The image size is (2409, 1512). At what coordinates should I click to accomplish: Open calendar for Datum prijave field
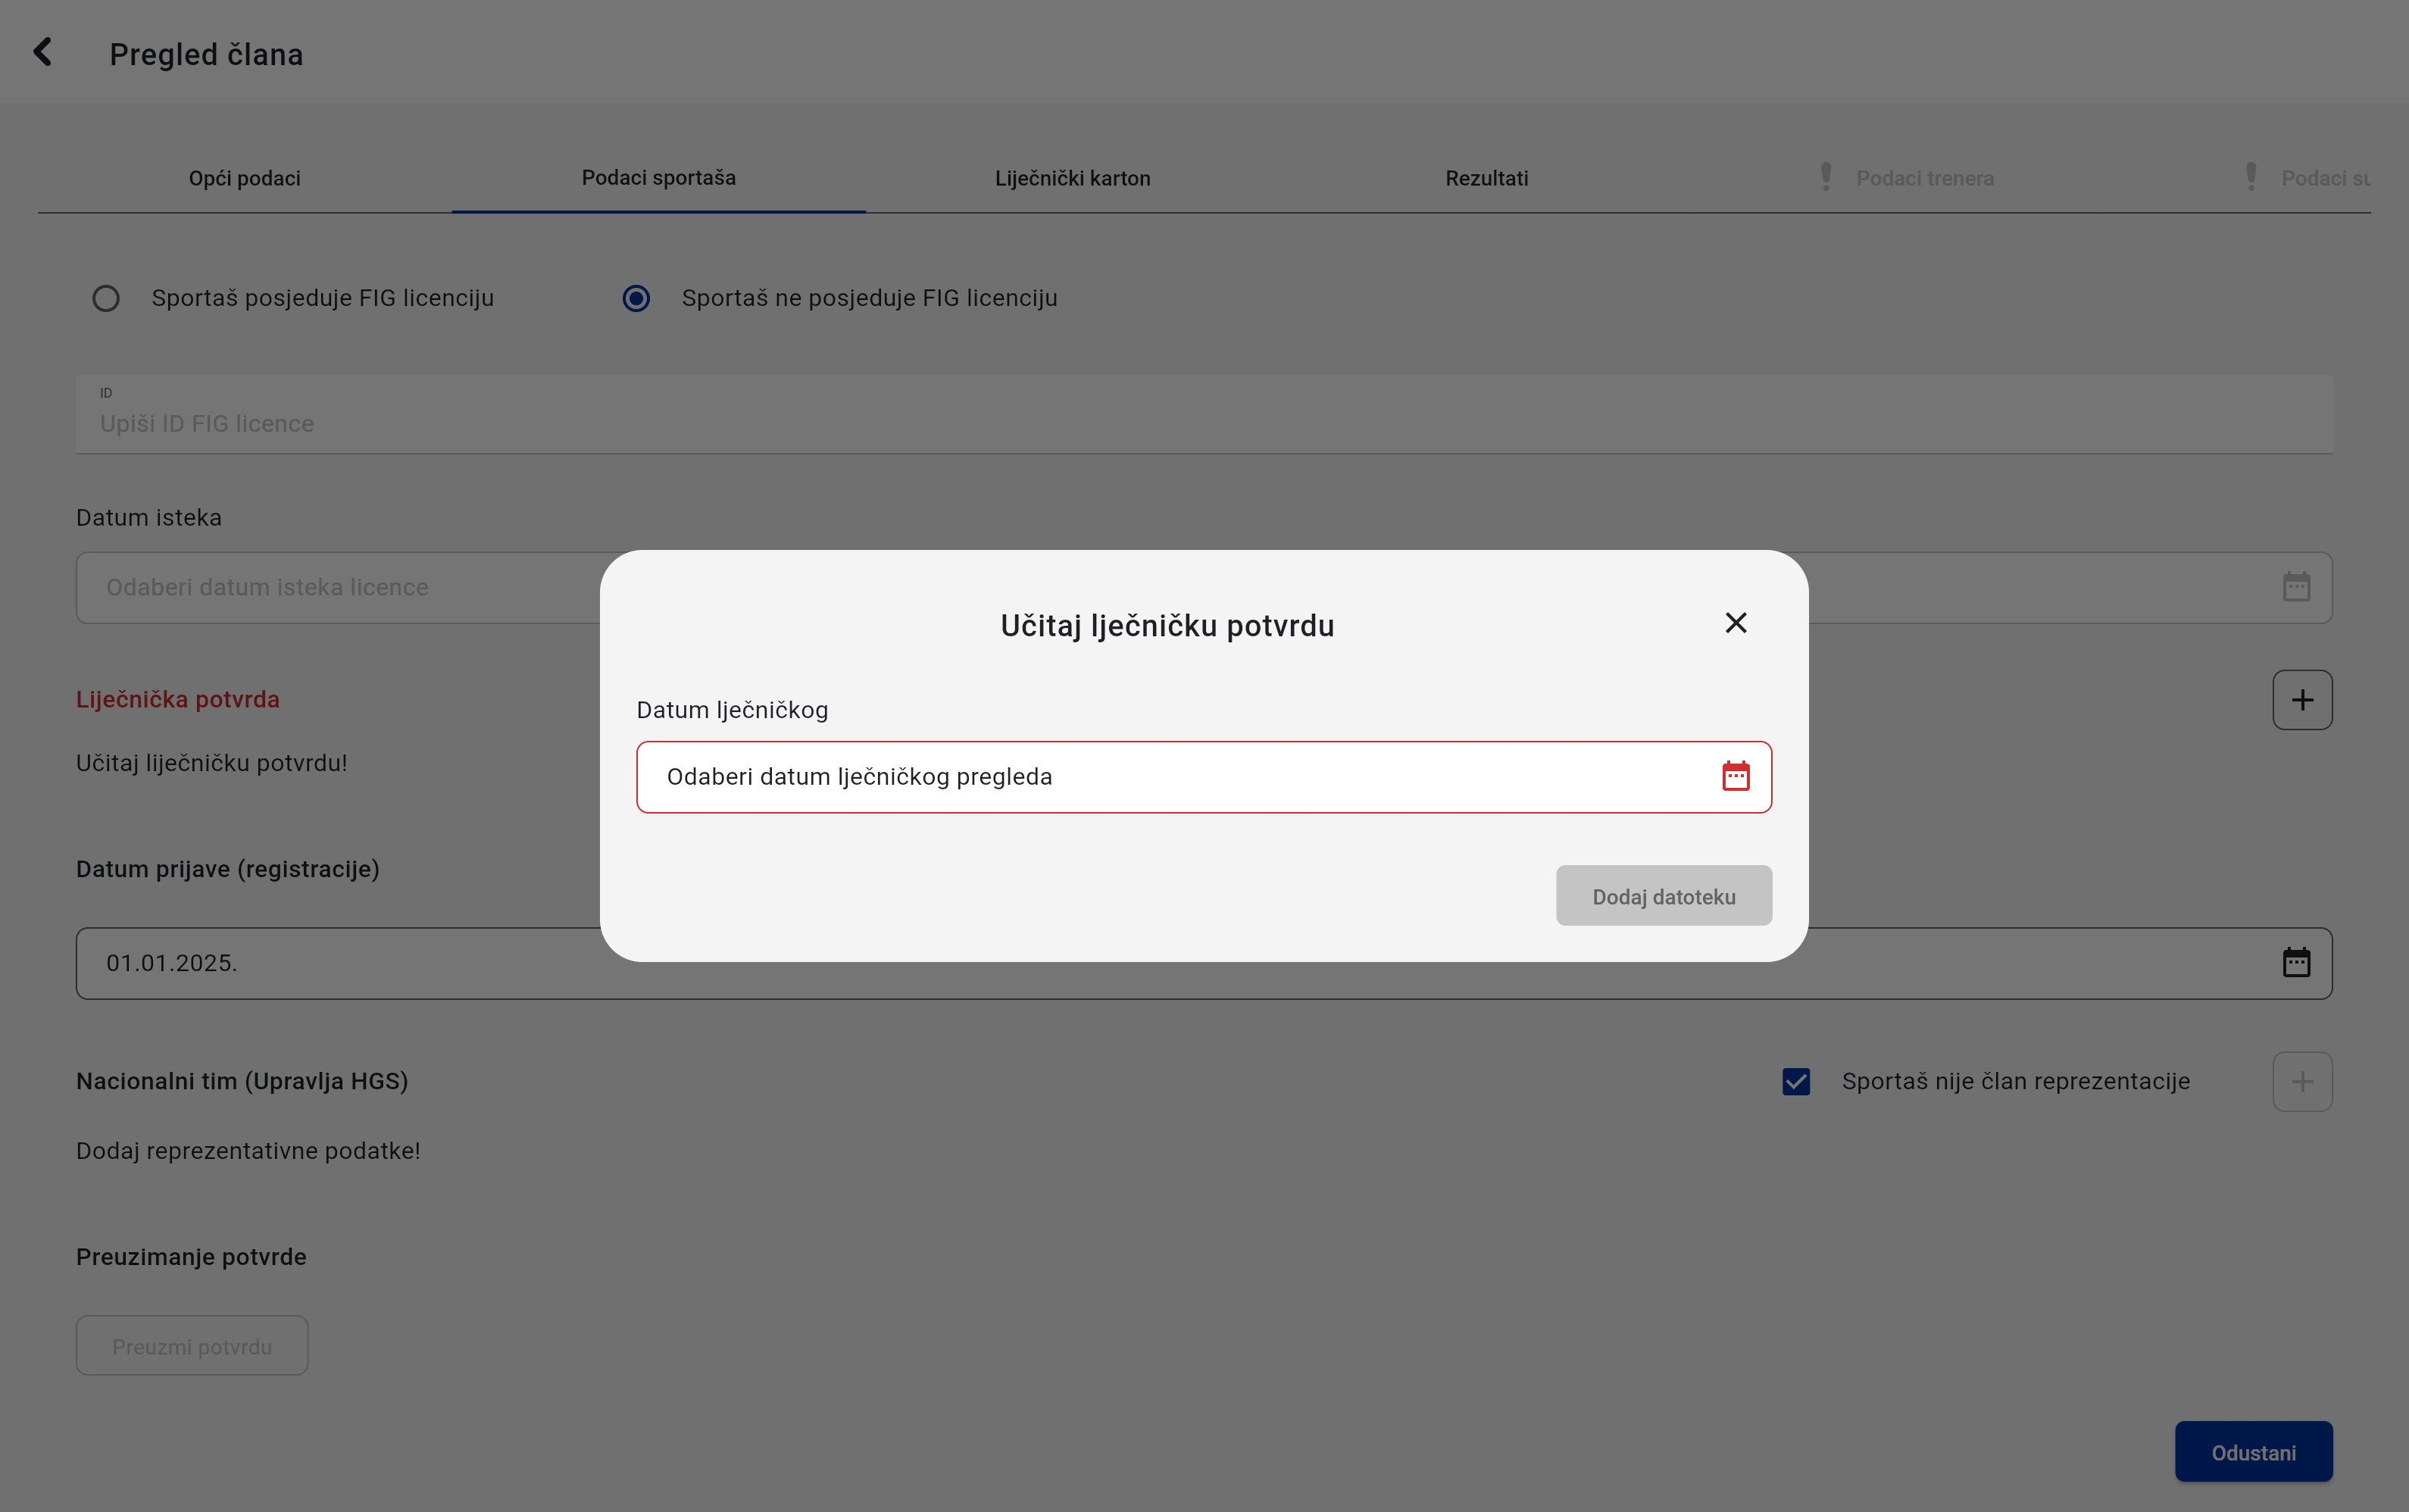coord(2296,963)
